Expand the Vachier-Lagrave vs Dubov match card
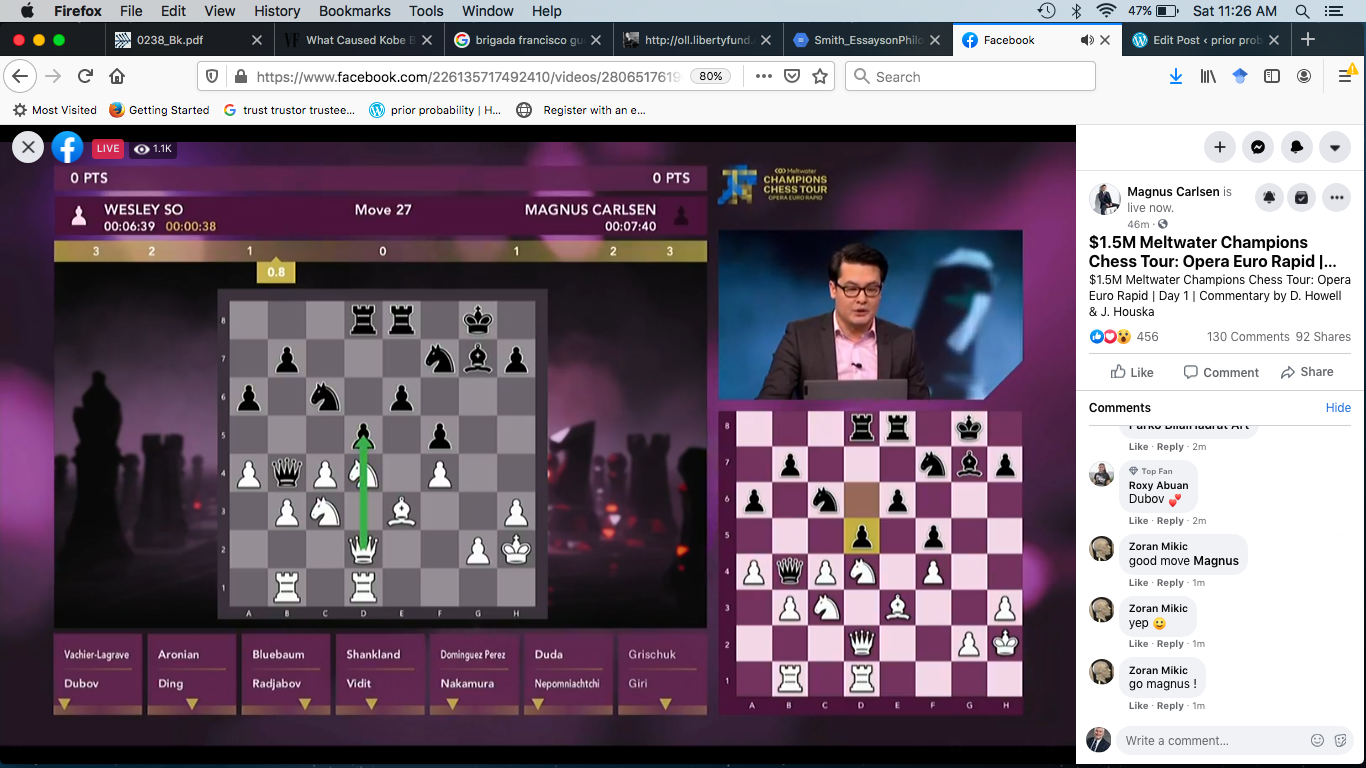 (x=65, y=704)
